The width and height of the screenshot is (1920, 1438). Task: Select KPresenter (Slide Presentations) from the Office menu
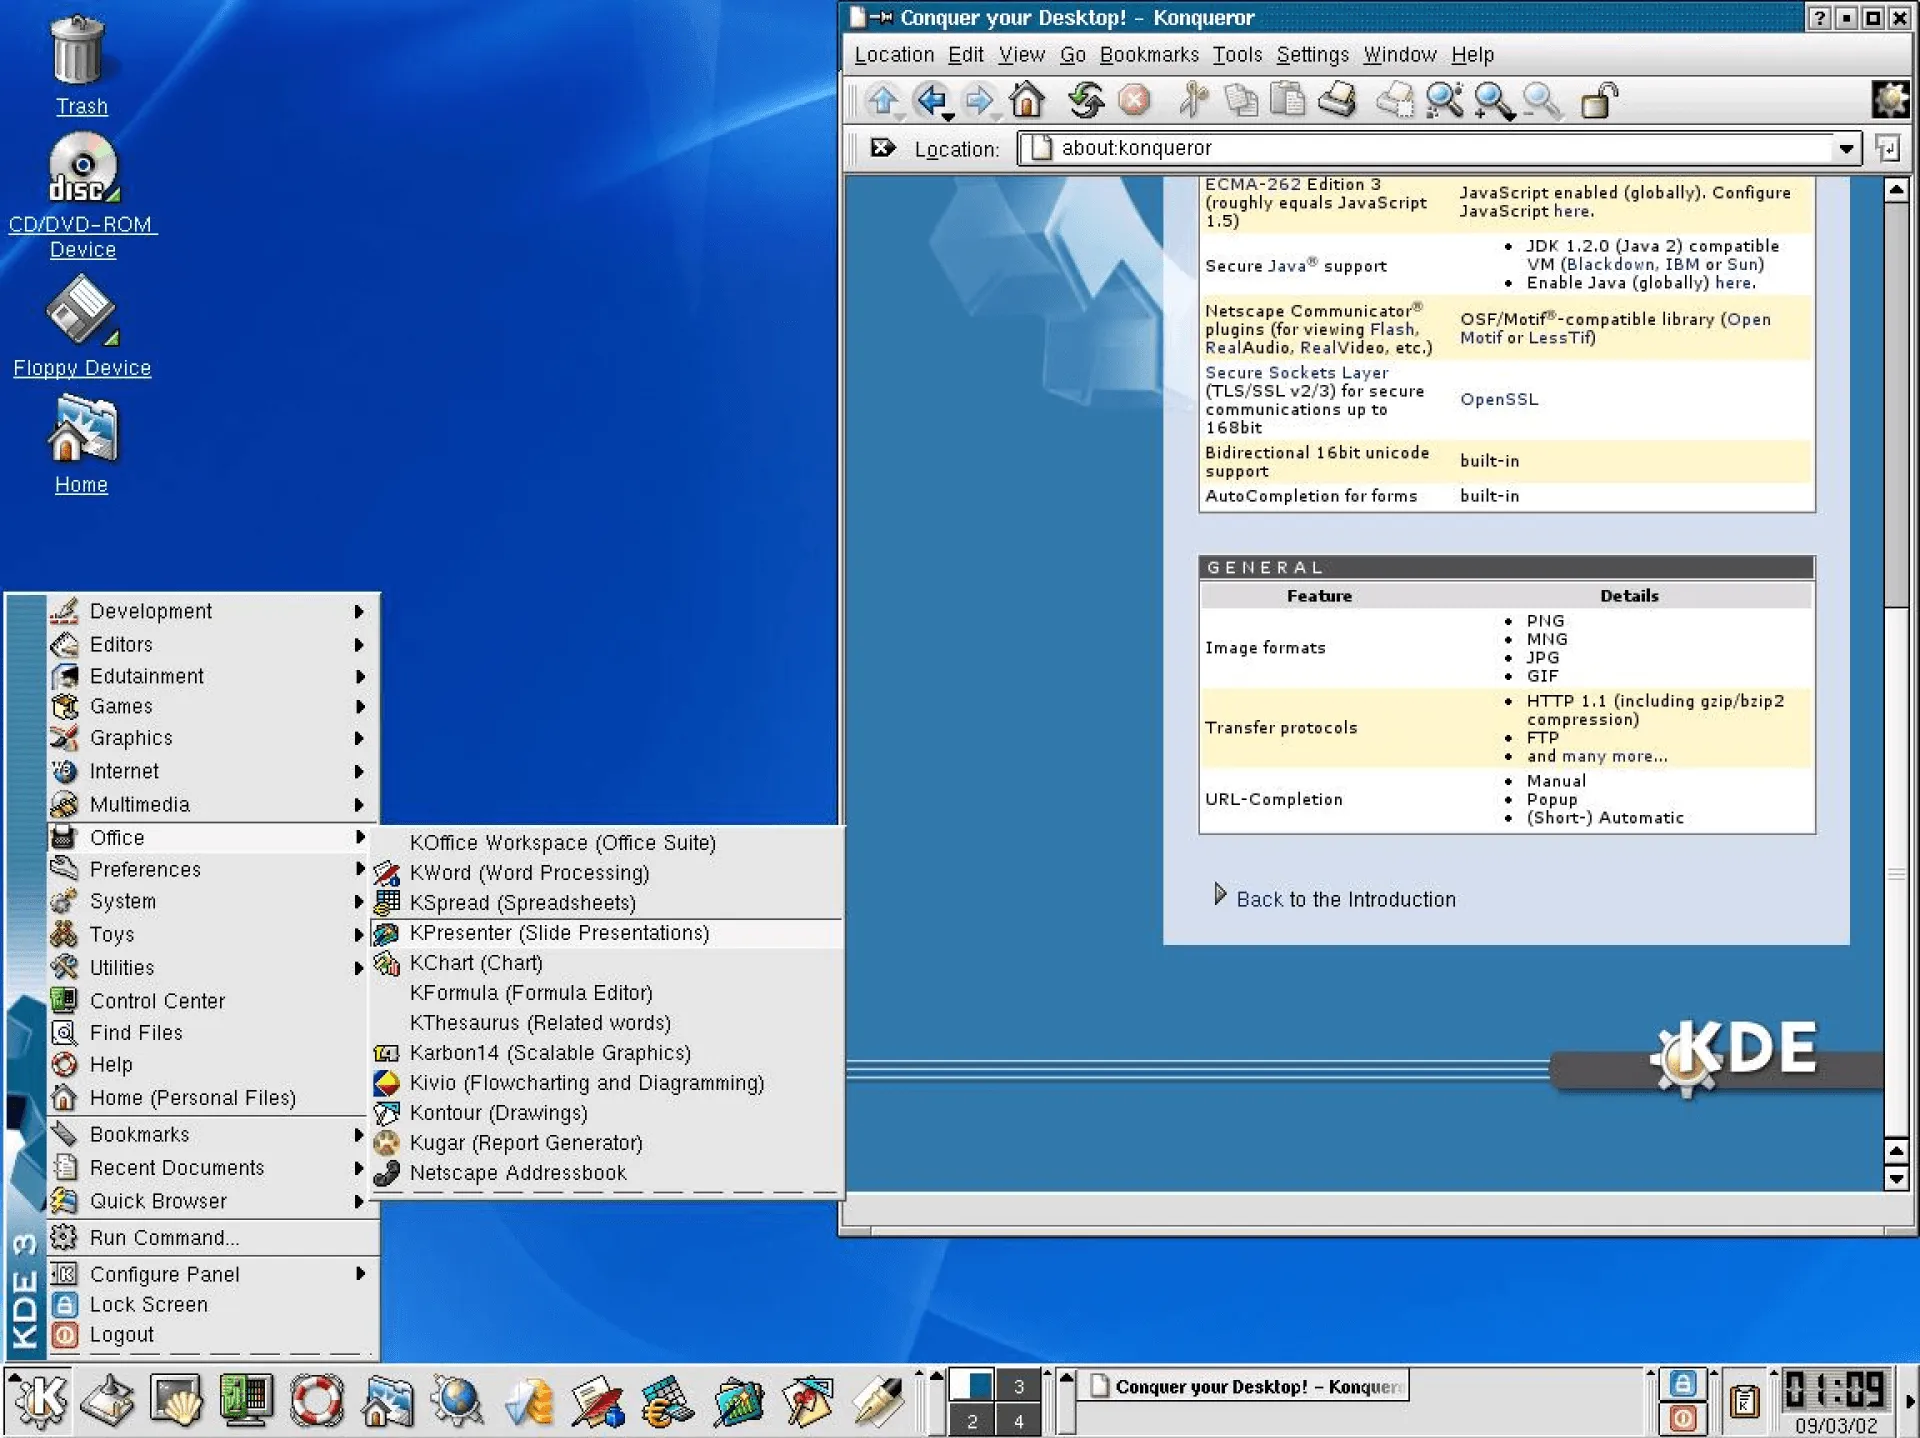pos(558,933)
